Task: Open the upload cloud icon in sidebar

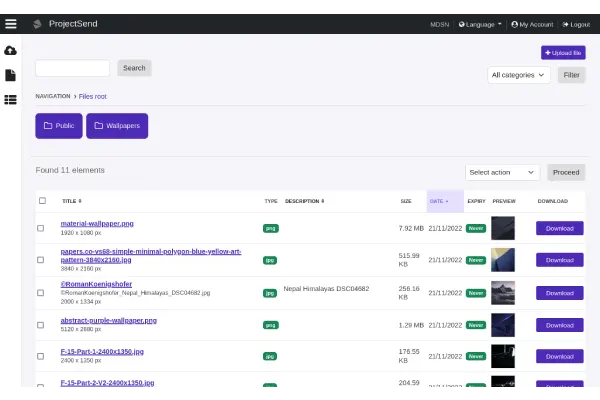Action: (x=10, y=50)
